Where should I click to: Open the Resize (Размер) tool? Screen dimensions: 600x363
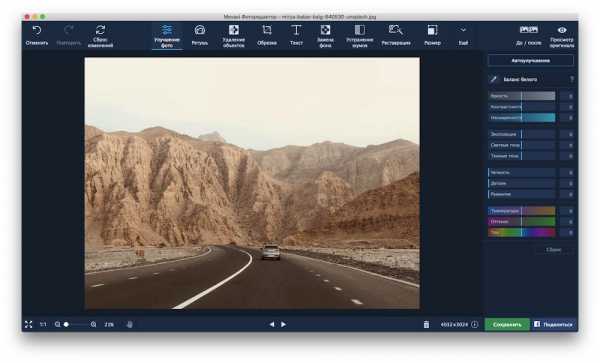(x=432, y=35)
